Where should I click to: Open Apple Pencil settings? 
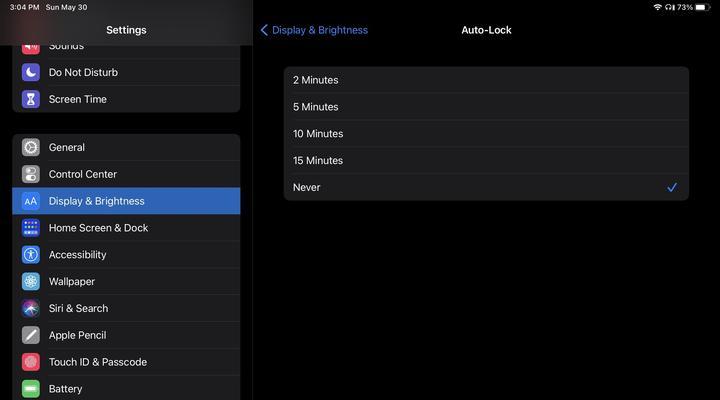click(x=126, y=335)
